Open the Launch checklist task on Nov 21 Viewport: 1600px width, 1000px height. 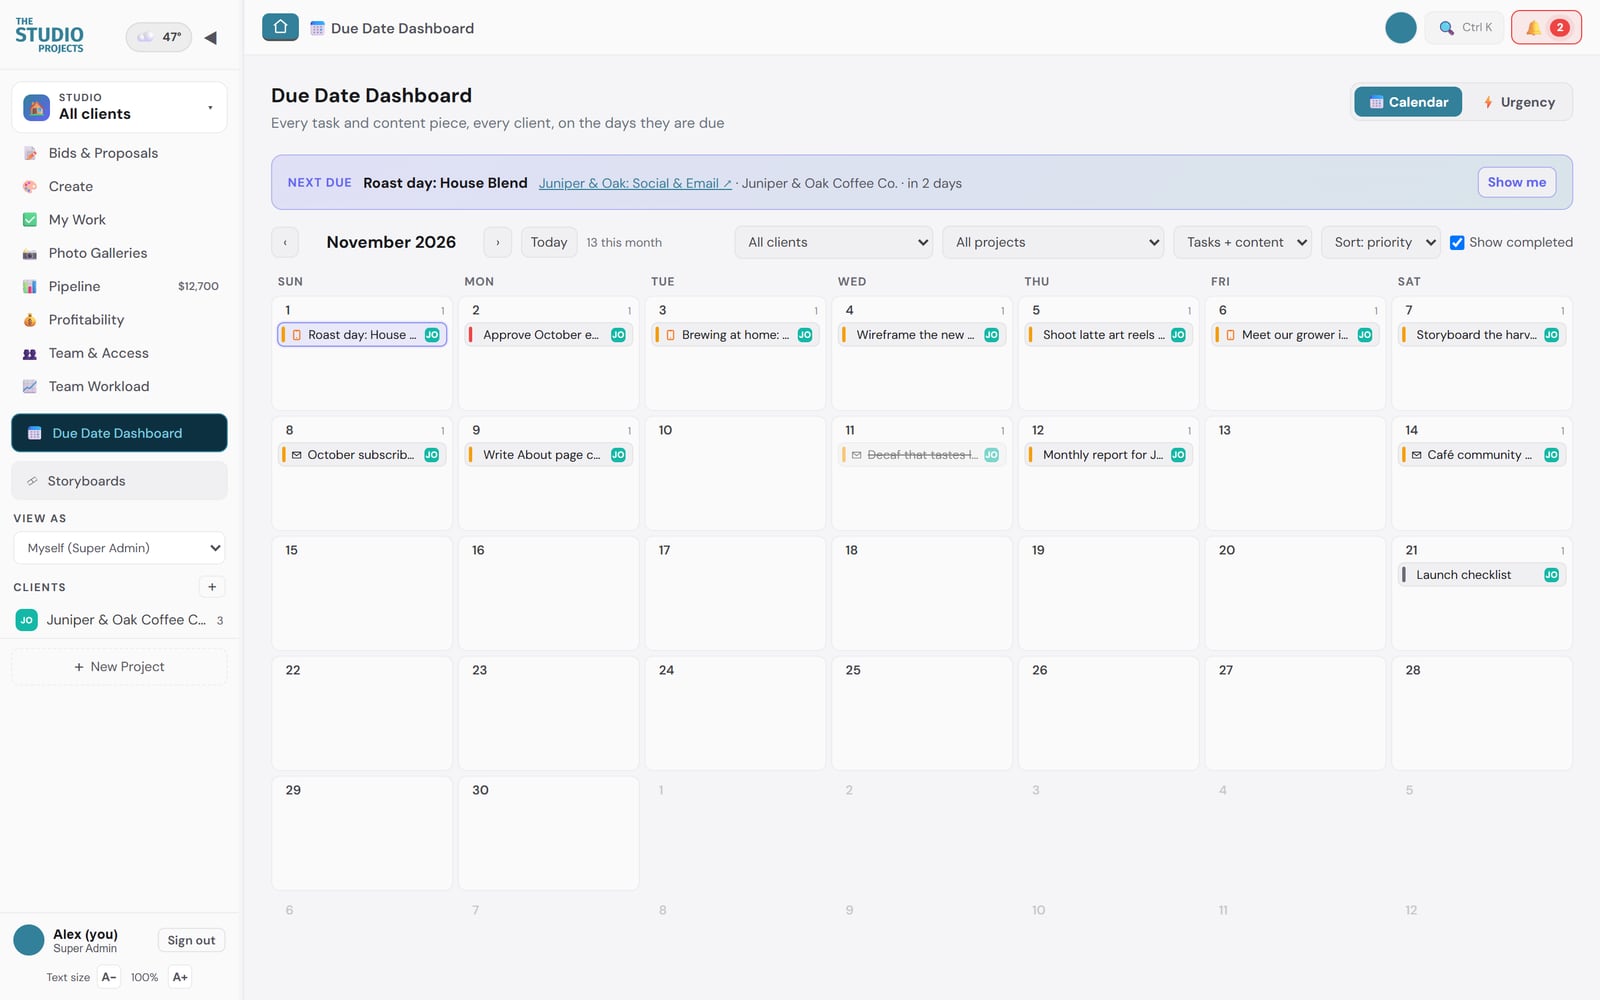1482,575
